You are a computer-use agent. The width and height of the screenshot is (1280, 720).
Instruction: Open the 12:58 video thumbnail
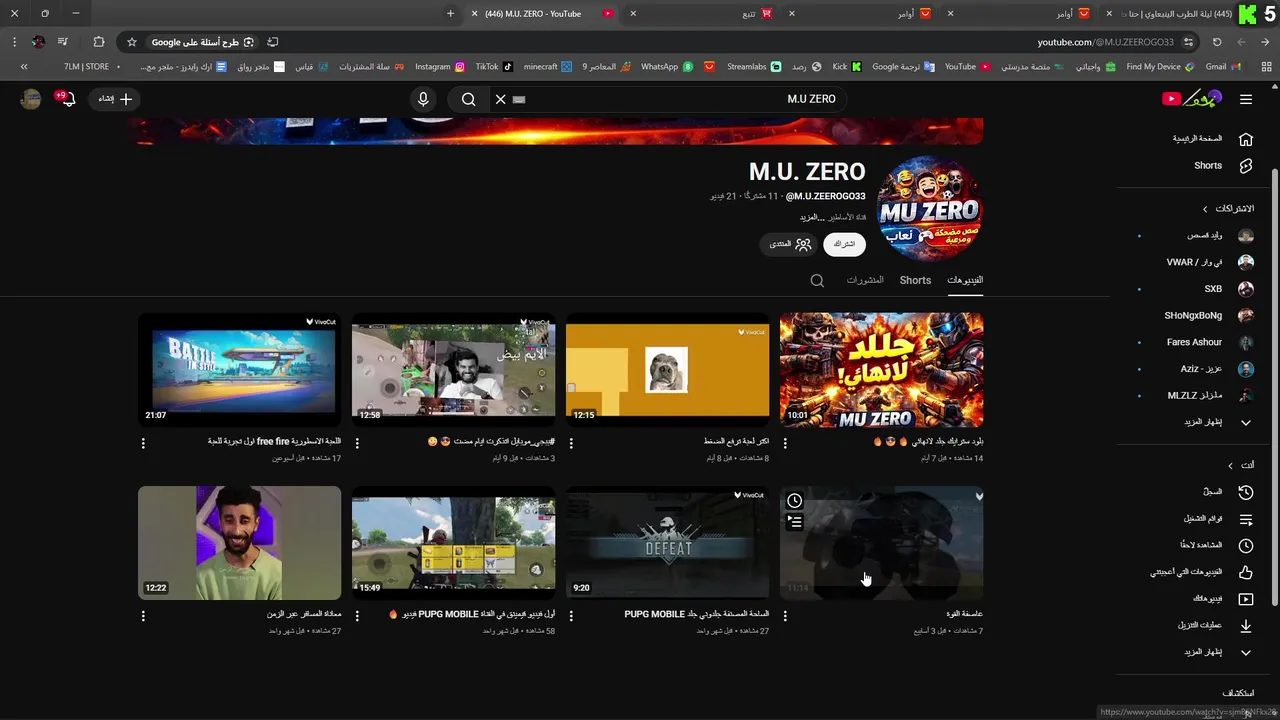coord(453,370)
